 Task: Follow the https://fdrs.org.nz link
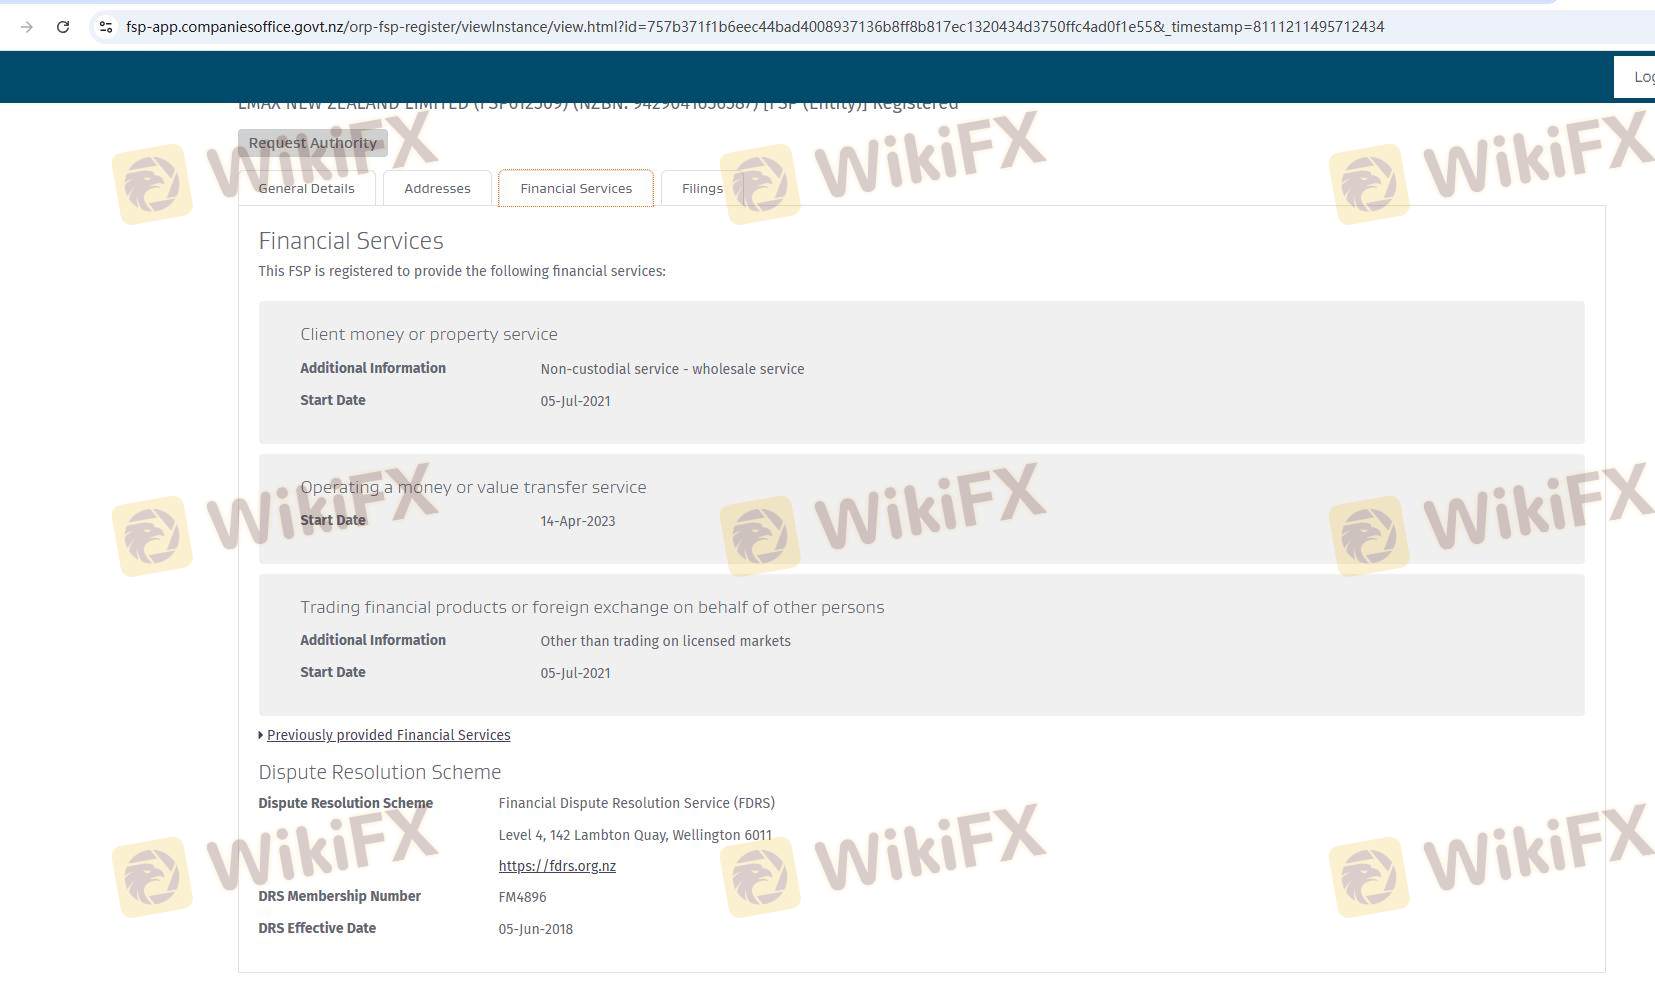click(557, 866)
